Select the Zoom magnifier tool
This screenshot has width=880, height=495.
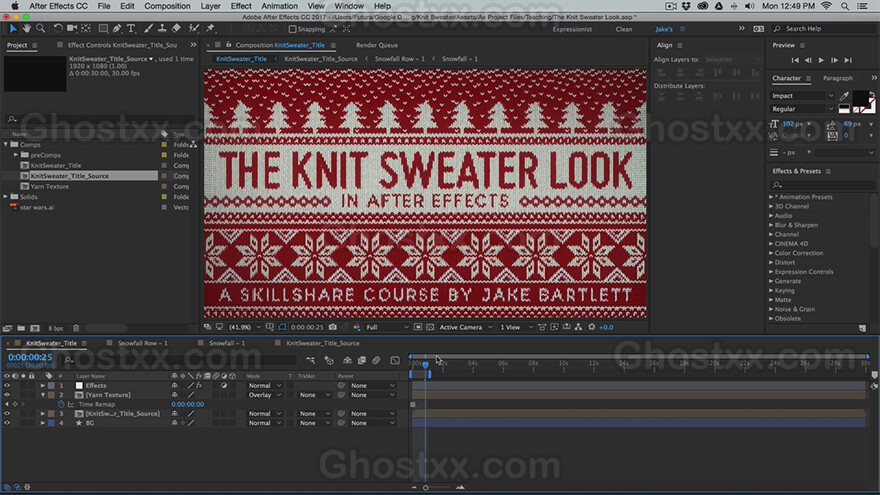tap(40, 28)
